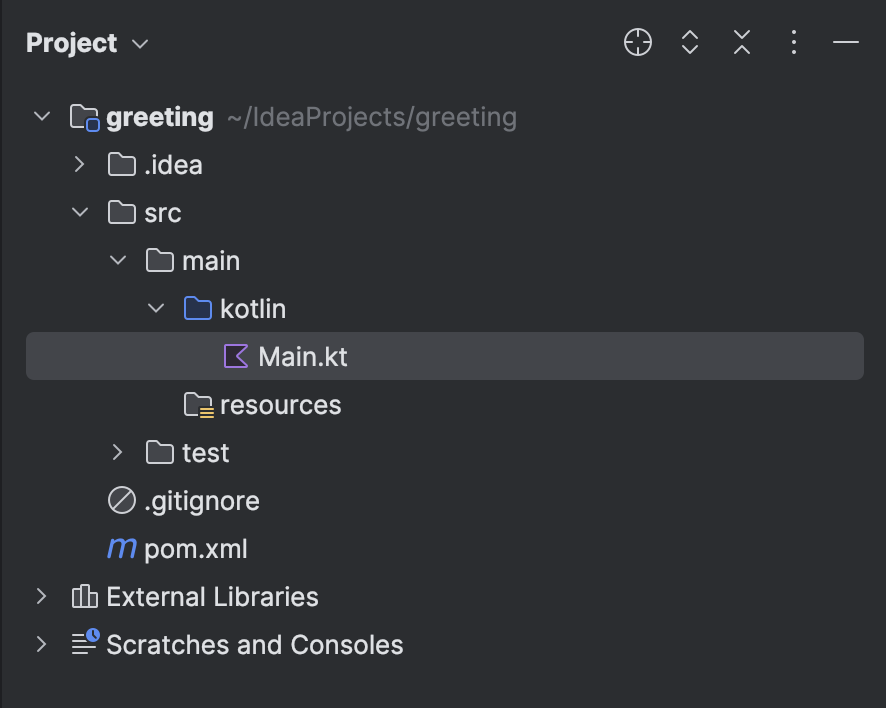The height and width of the screenshot is (708, 886).
Task: Click the Collapse All icon
Action: point(742,42)
